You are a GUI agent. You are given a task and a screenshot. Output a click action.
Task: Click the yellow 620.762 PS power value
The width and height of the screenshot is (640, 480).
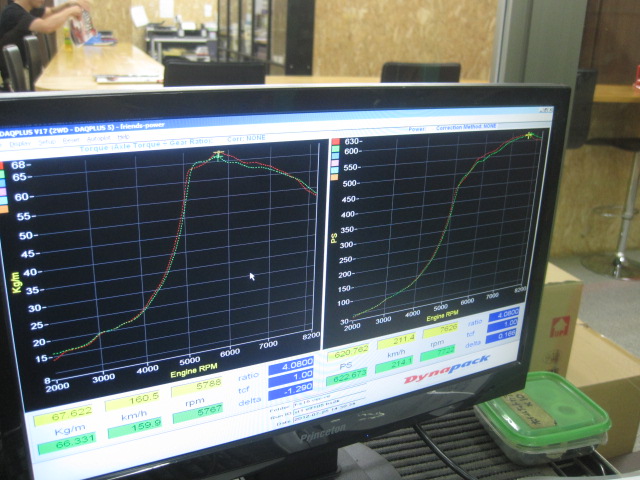348,352
